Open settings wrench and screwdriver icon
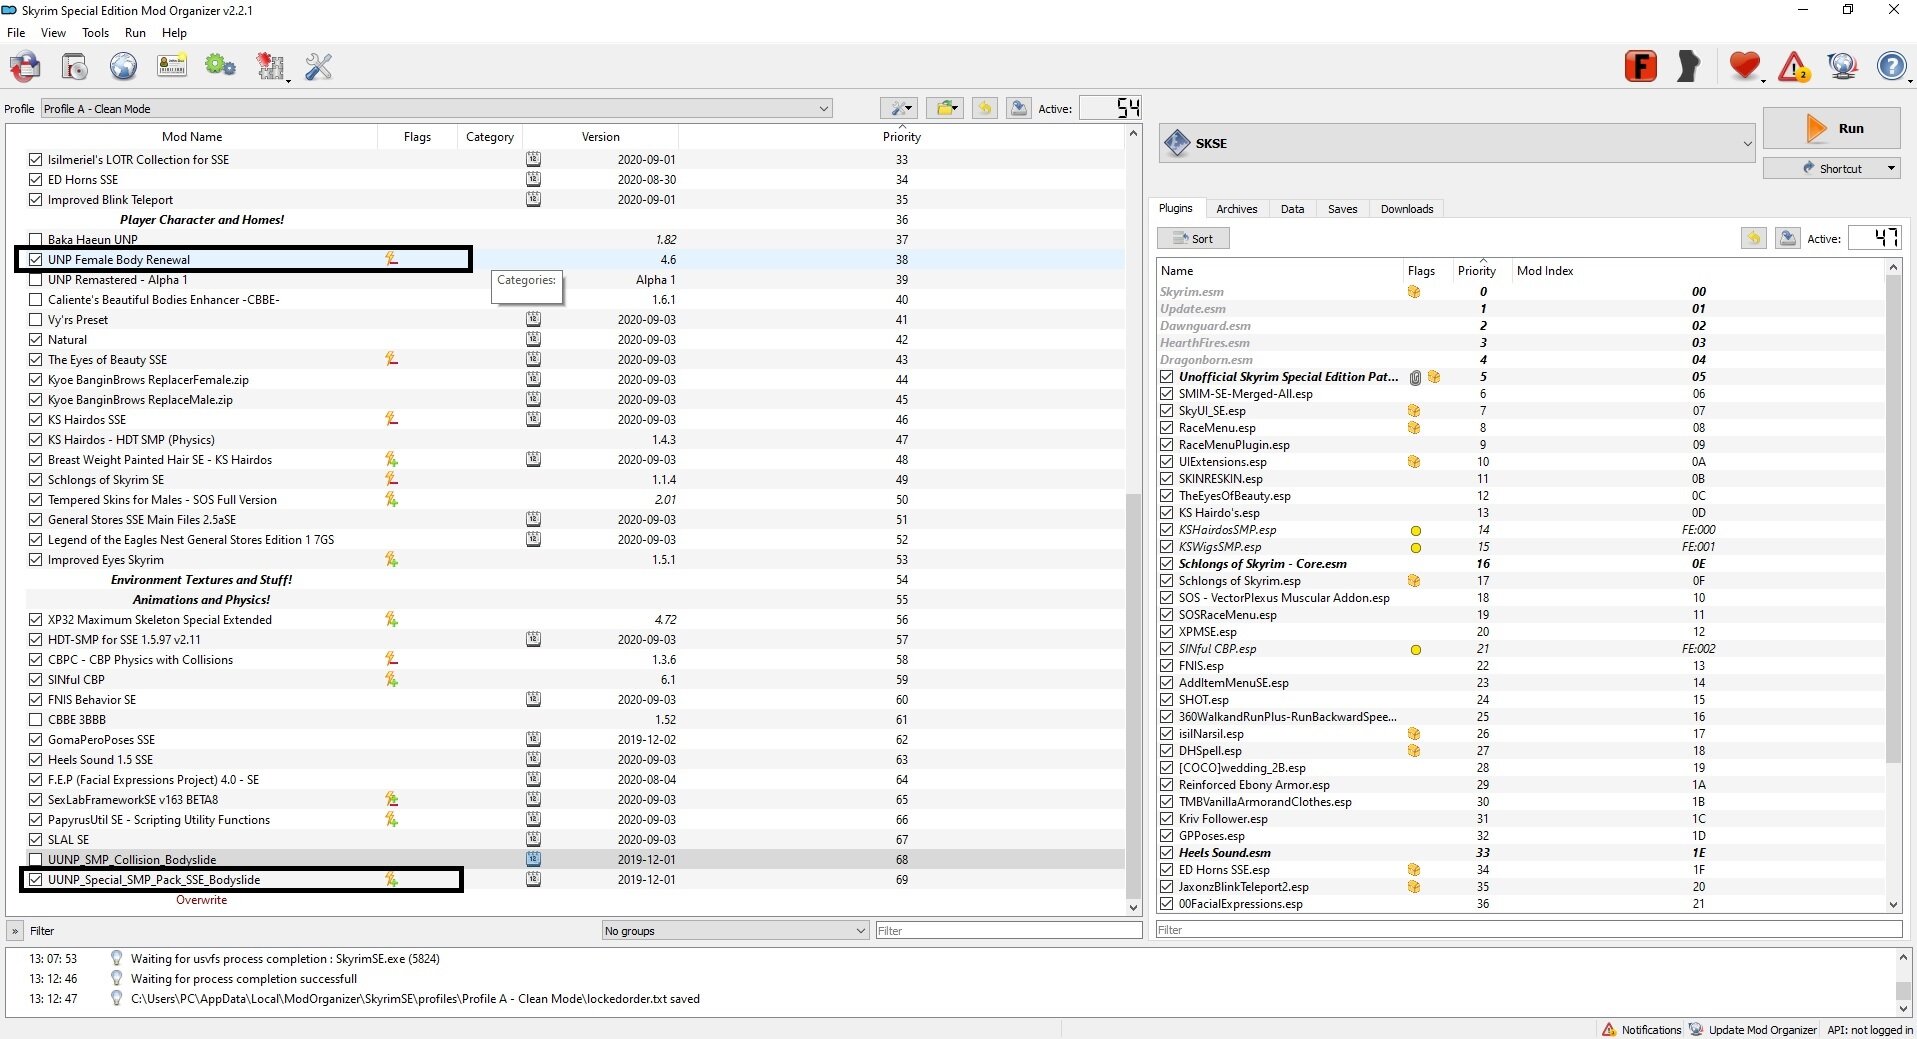Viewport: 1917px width, 1039px height. [318, 67]
